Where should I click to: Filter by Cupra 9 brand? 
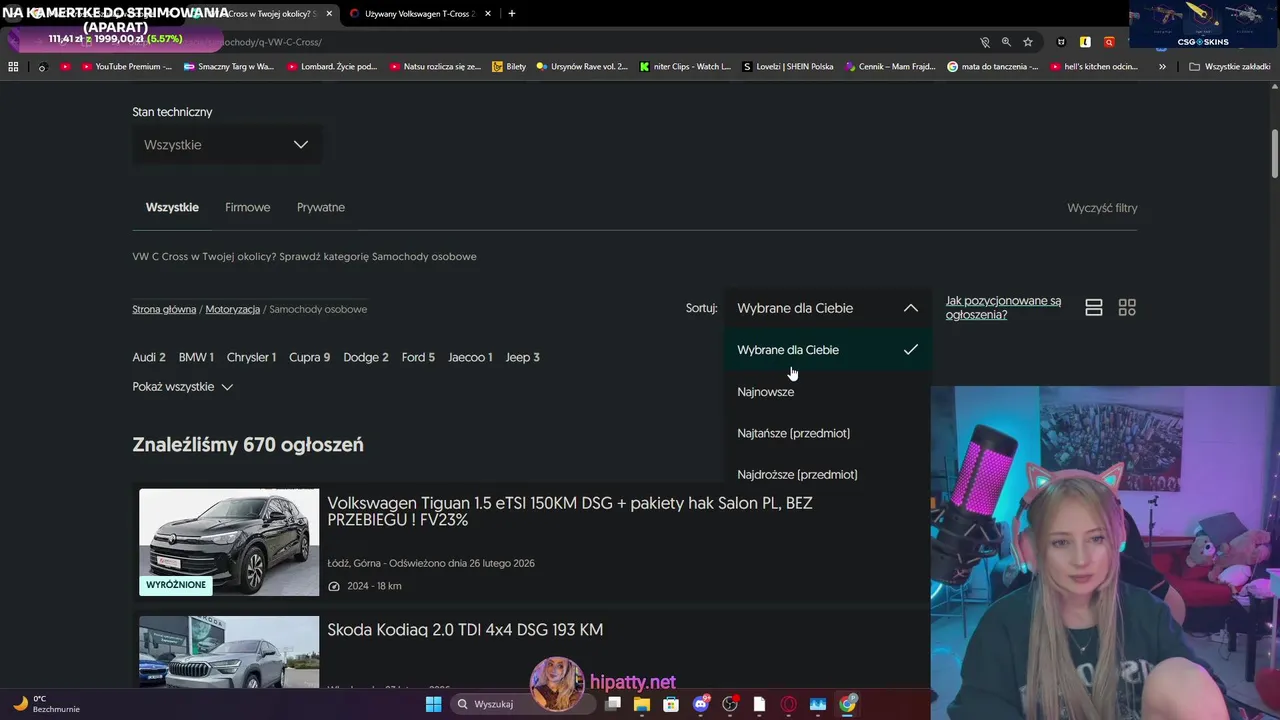point(310,357)
